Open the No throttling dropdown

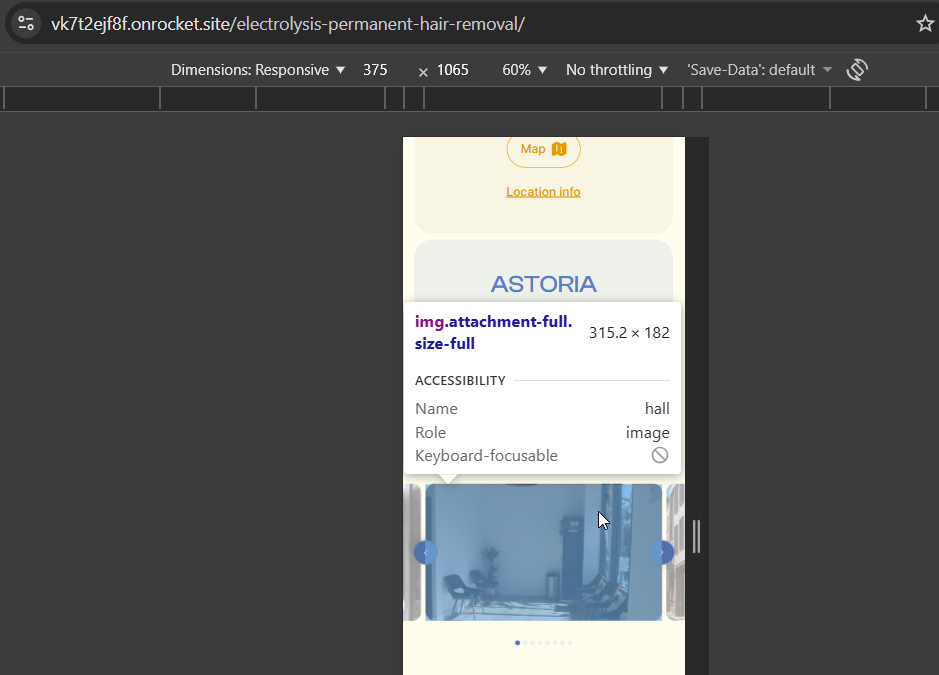coord(617,70)
